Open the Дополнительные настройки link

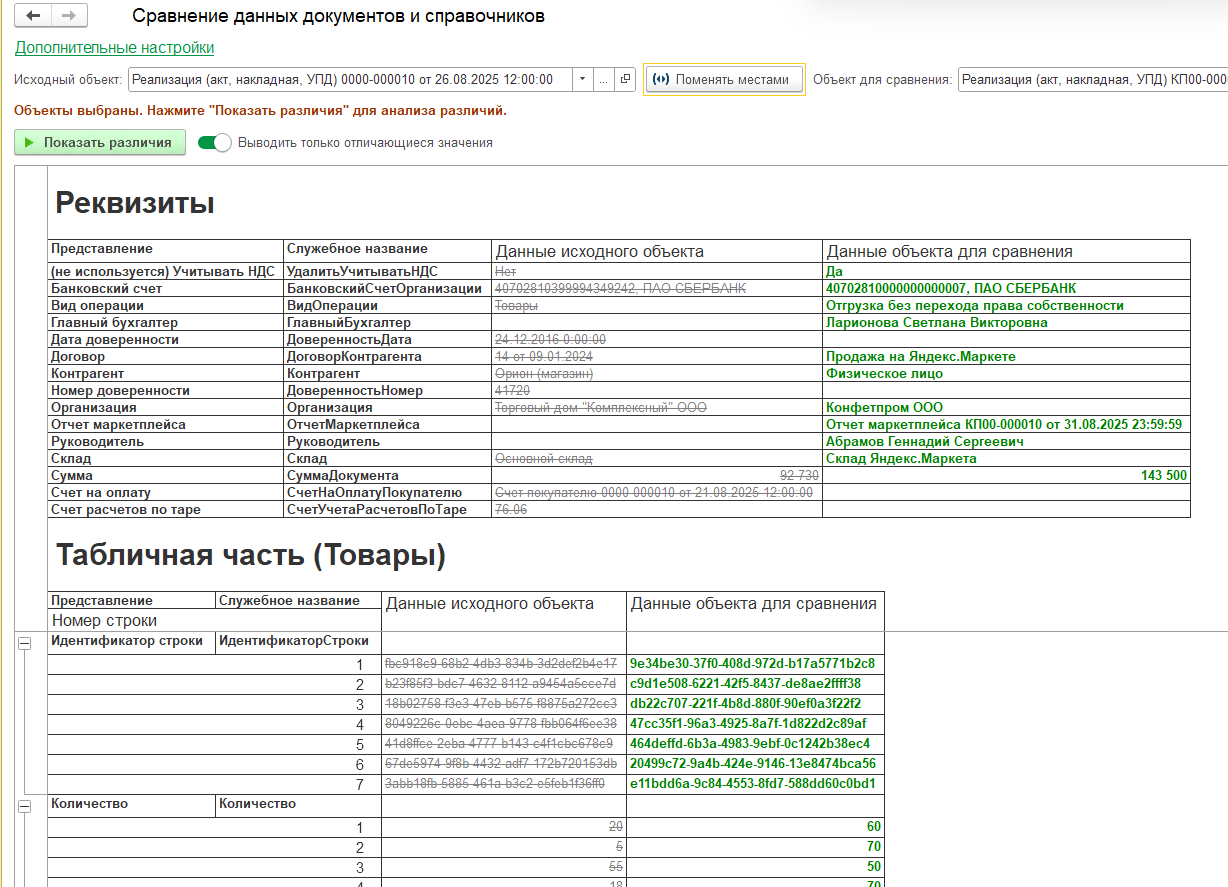click(x=114, y=47)
